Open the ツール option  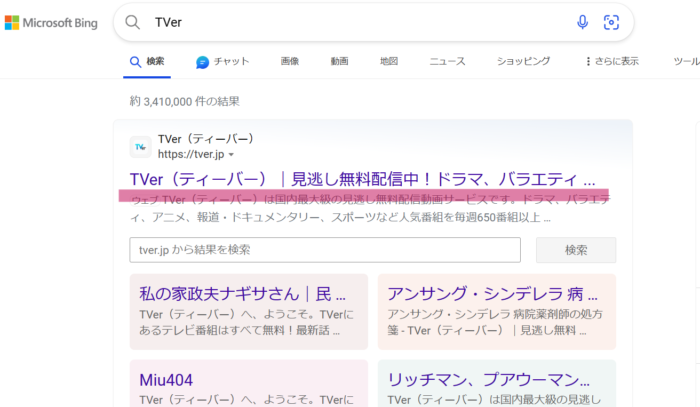click(x=687, y=61)
